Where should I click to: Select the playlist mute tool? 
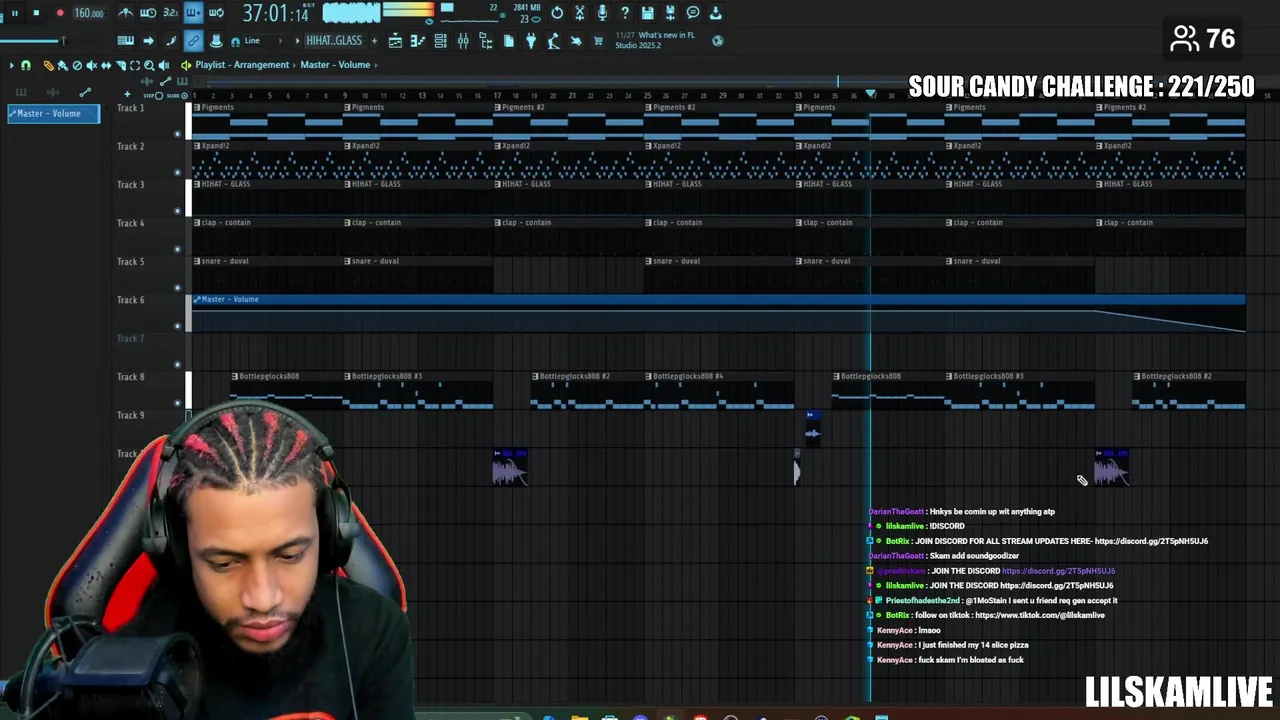(x=92, y=65)
